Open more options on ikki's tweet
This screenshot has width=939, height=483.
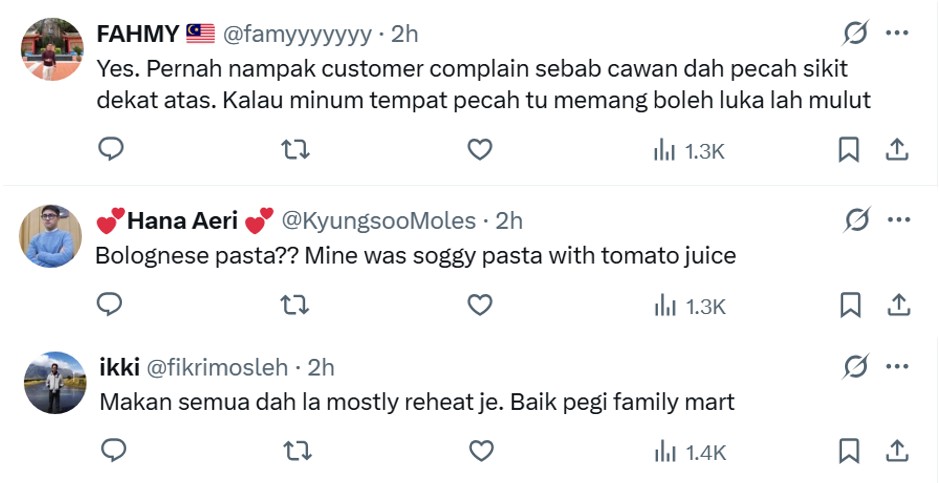pyautogui.click(x=897, y=367)
